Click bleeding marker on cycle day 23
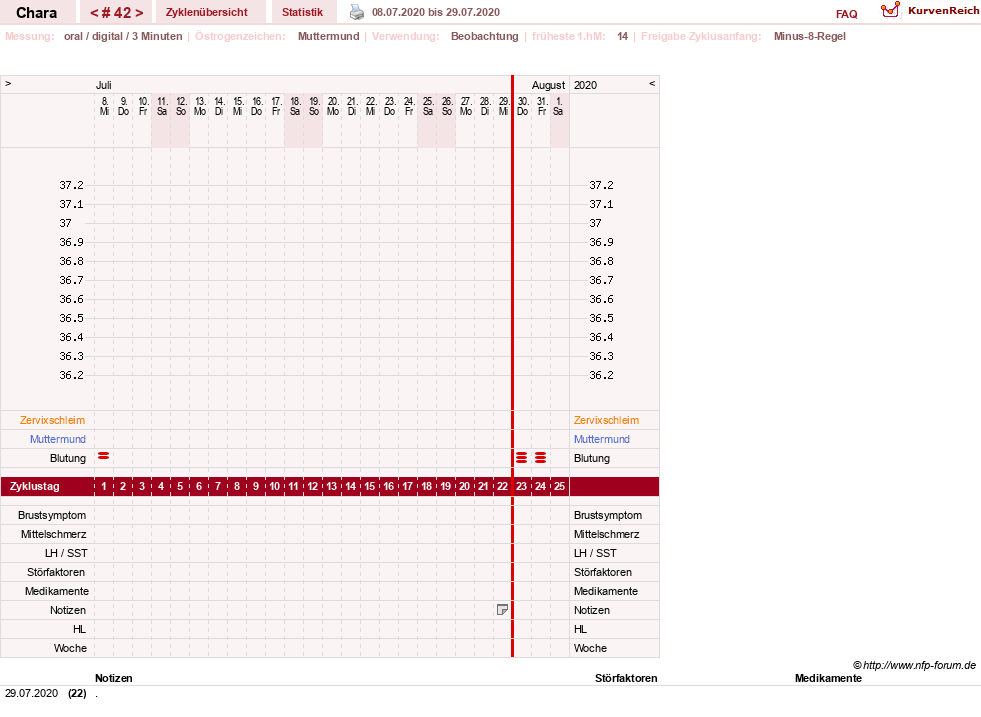The width and height of the screenshot is (981, 717). pos(521,458)
